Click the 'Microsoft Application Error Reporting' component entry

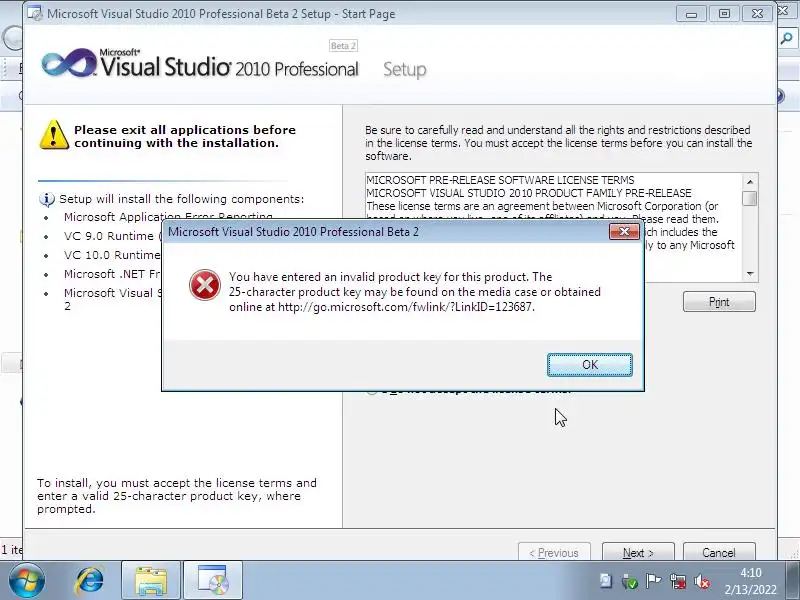(x=168, y=216)
